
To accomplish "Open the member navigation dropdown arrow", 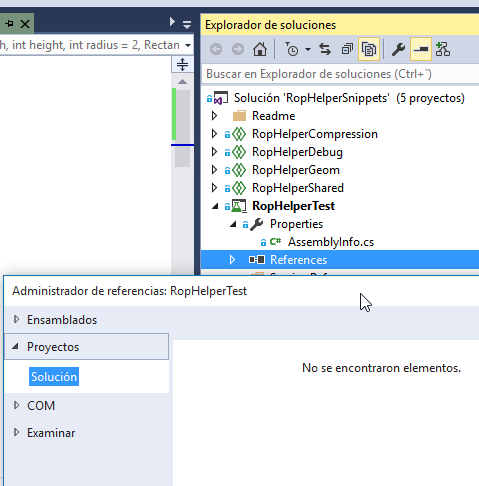I will 188,45.
